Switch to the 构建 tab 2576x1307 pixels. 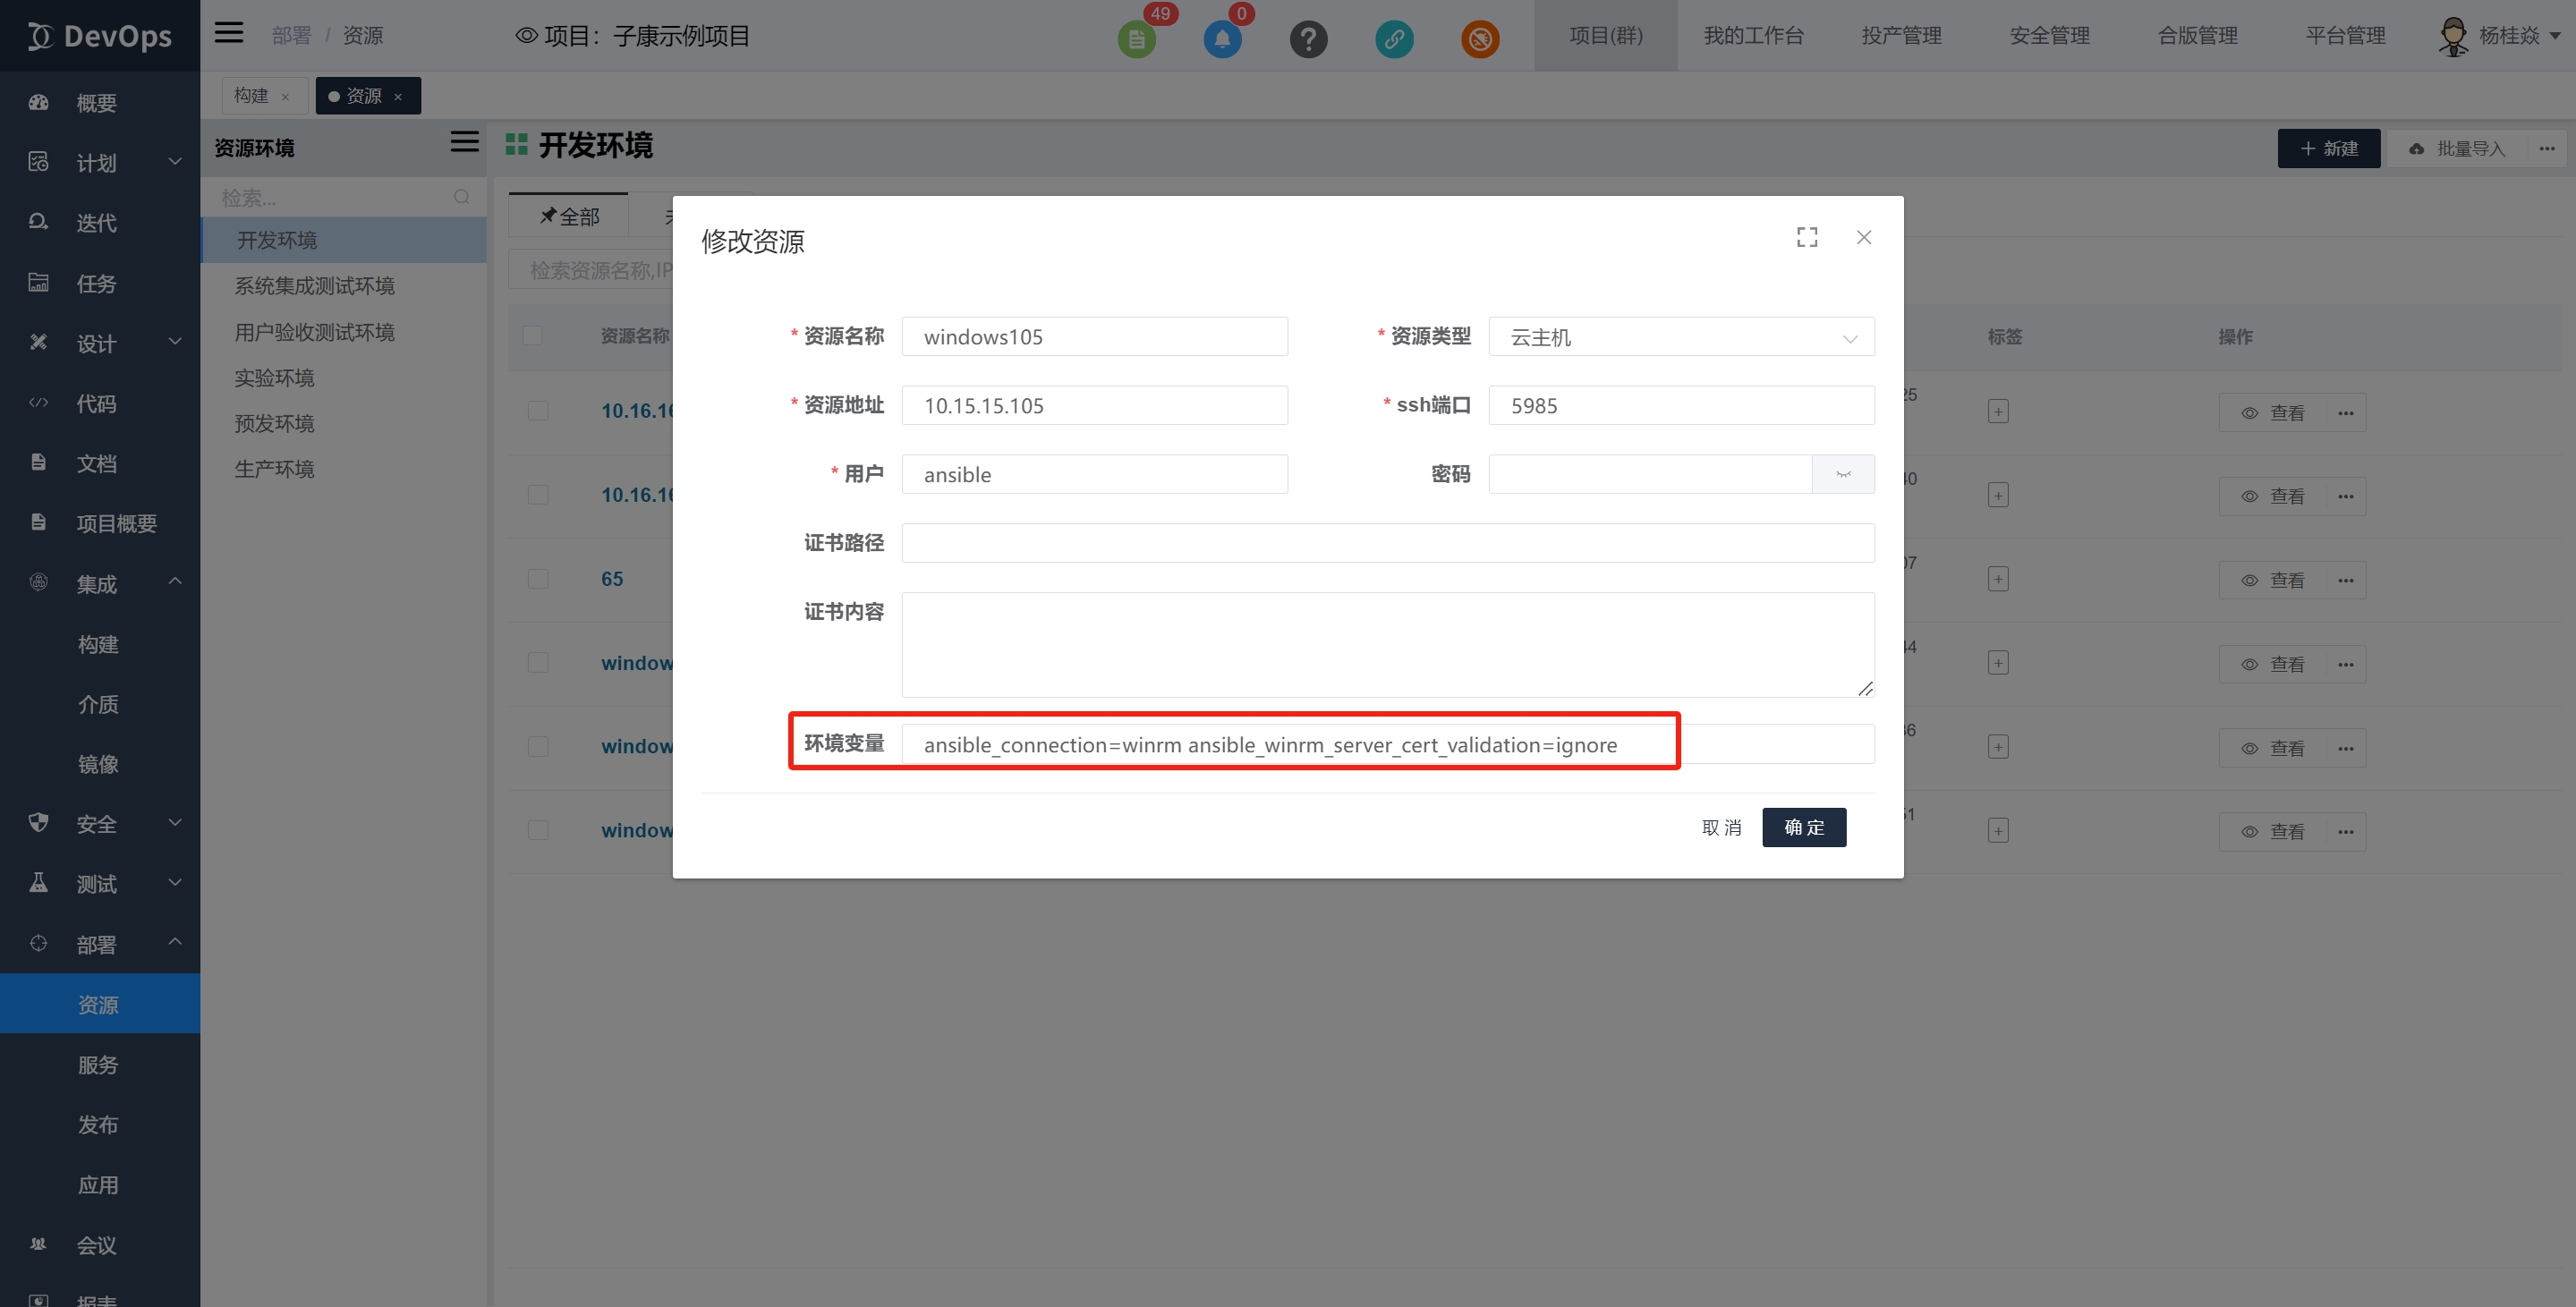tap(251, 96)
